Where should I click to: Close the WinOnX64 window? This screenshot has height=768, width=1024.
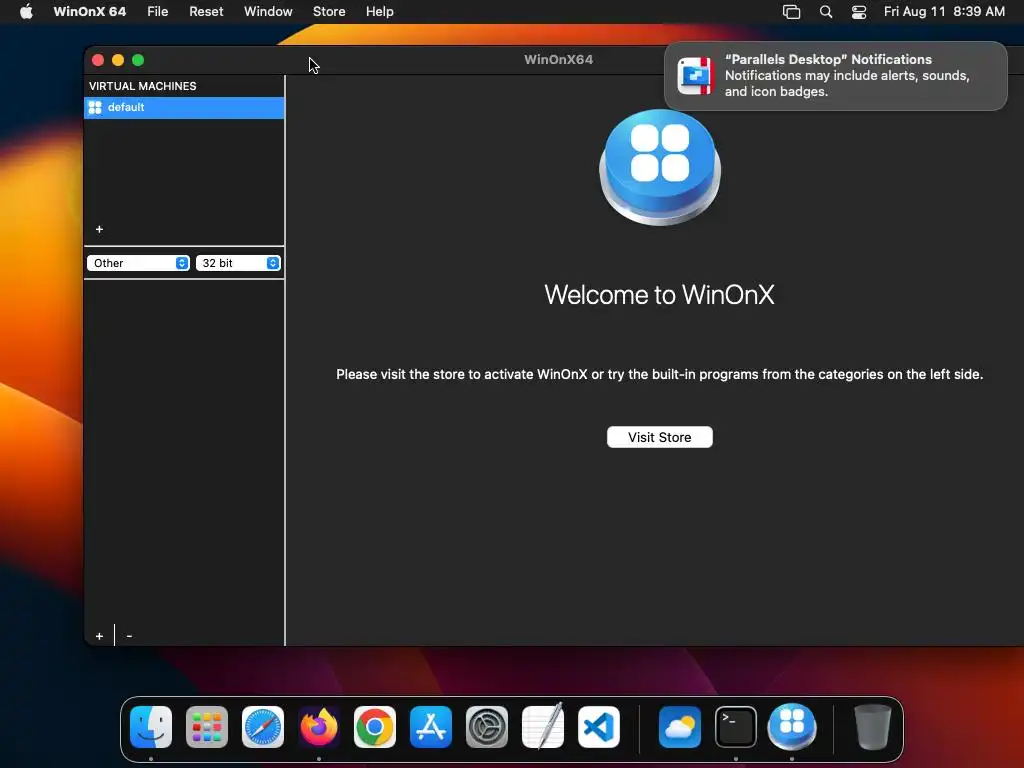(98, 60)
